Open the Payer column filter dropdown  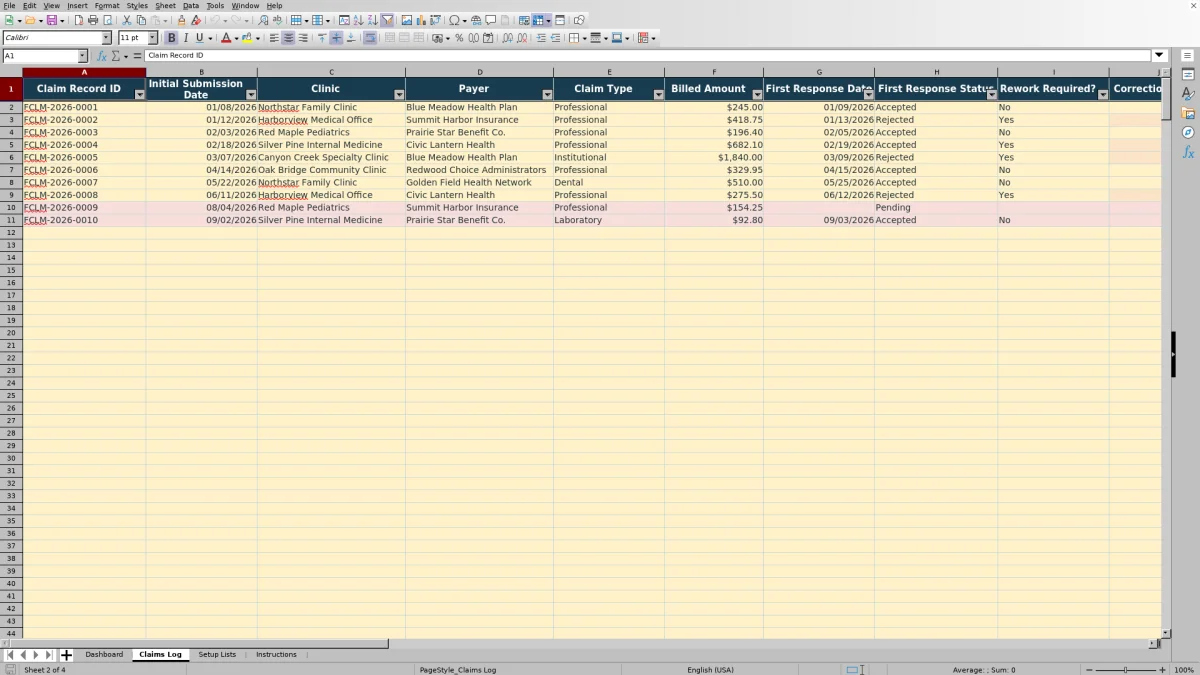click(547, 94)
